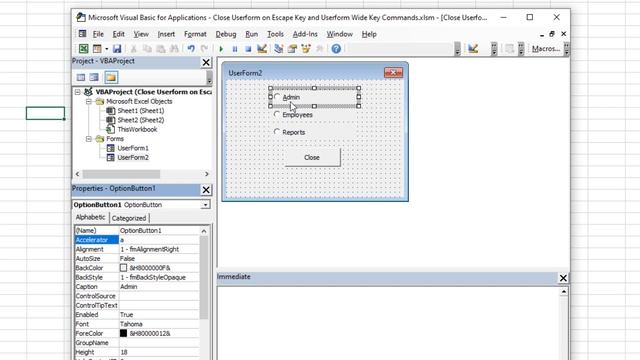Switch to the Alphabetic properties tab
Image resolution: width=640 pixels, height=360 pixels.
click(91, 218)
